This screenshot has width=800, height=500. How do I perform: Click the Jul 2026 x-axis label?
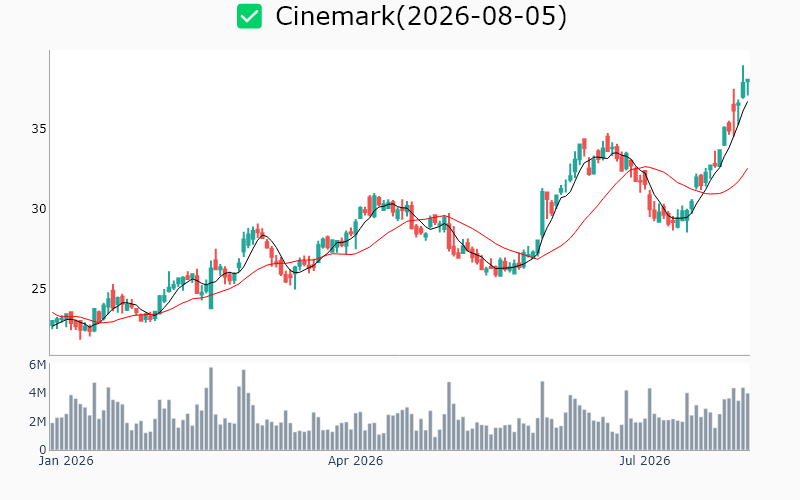click(x=645, y=461)
